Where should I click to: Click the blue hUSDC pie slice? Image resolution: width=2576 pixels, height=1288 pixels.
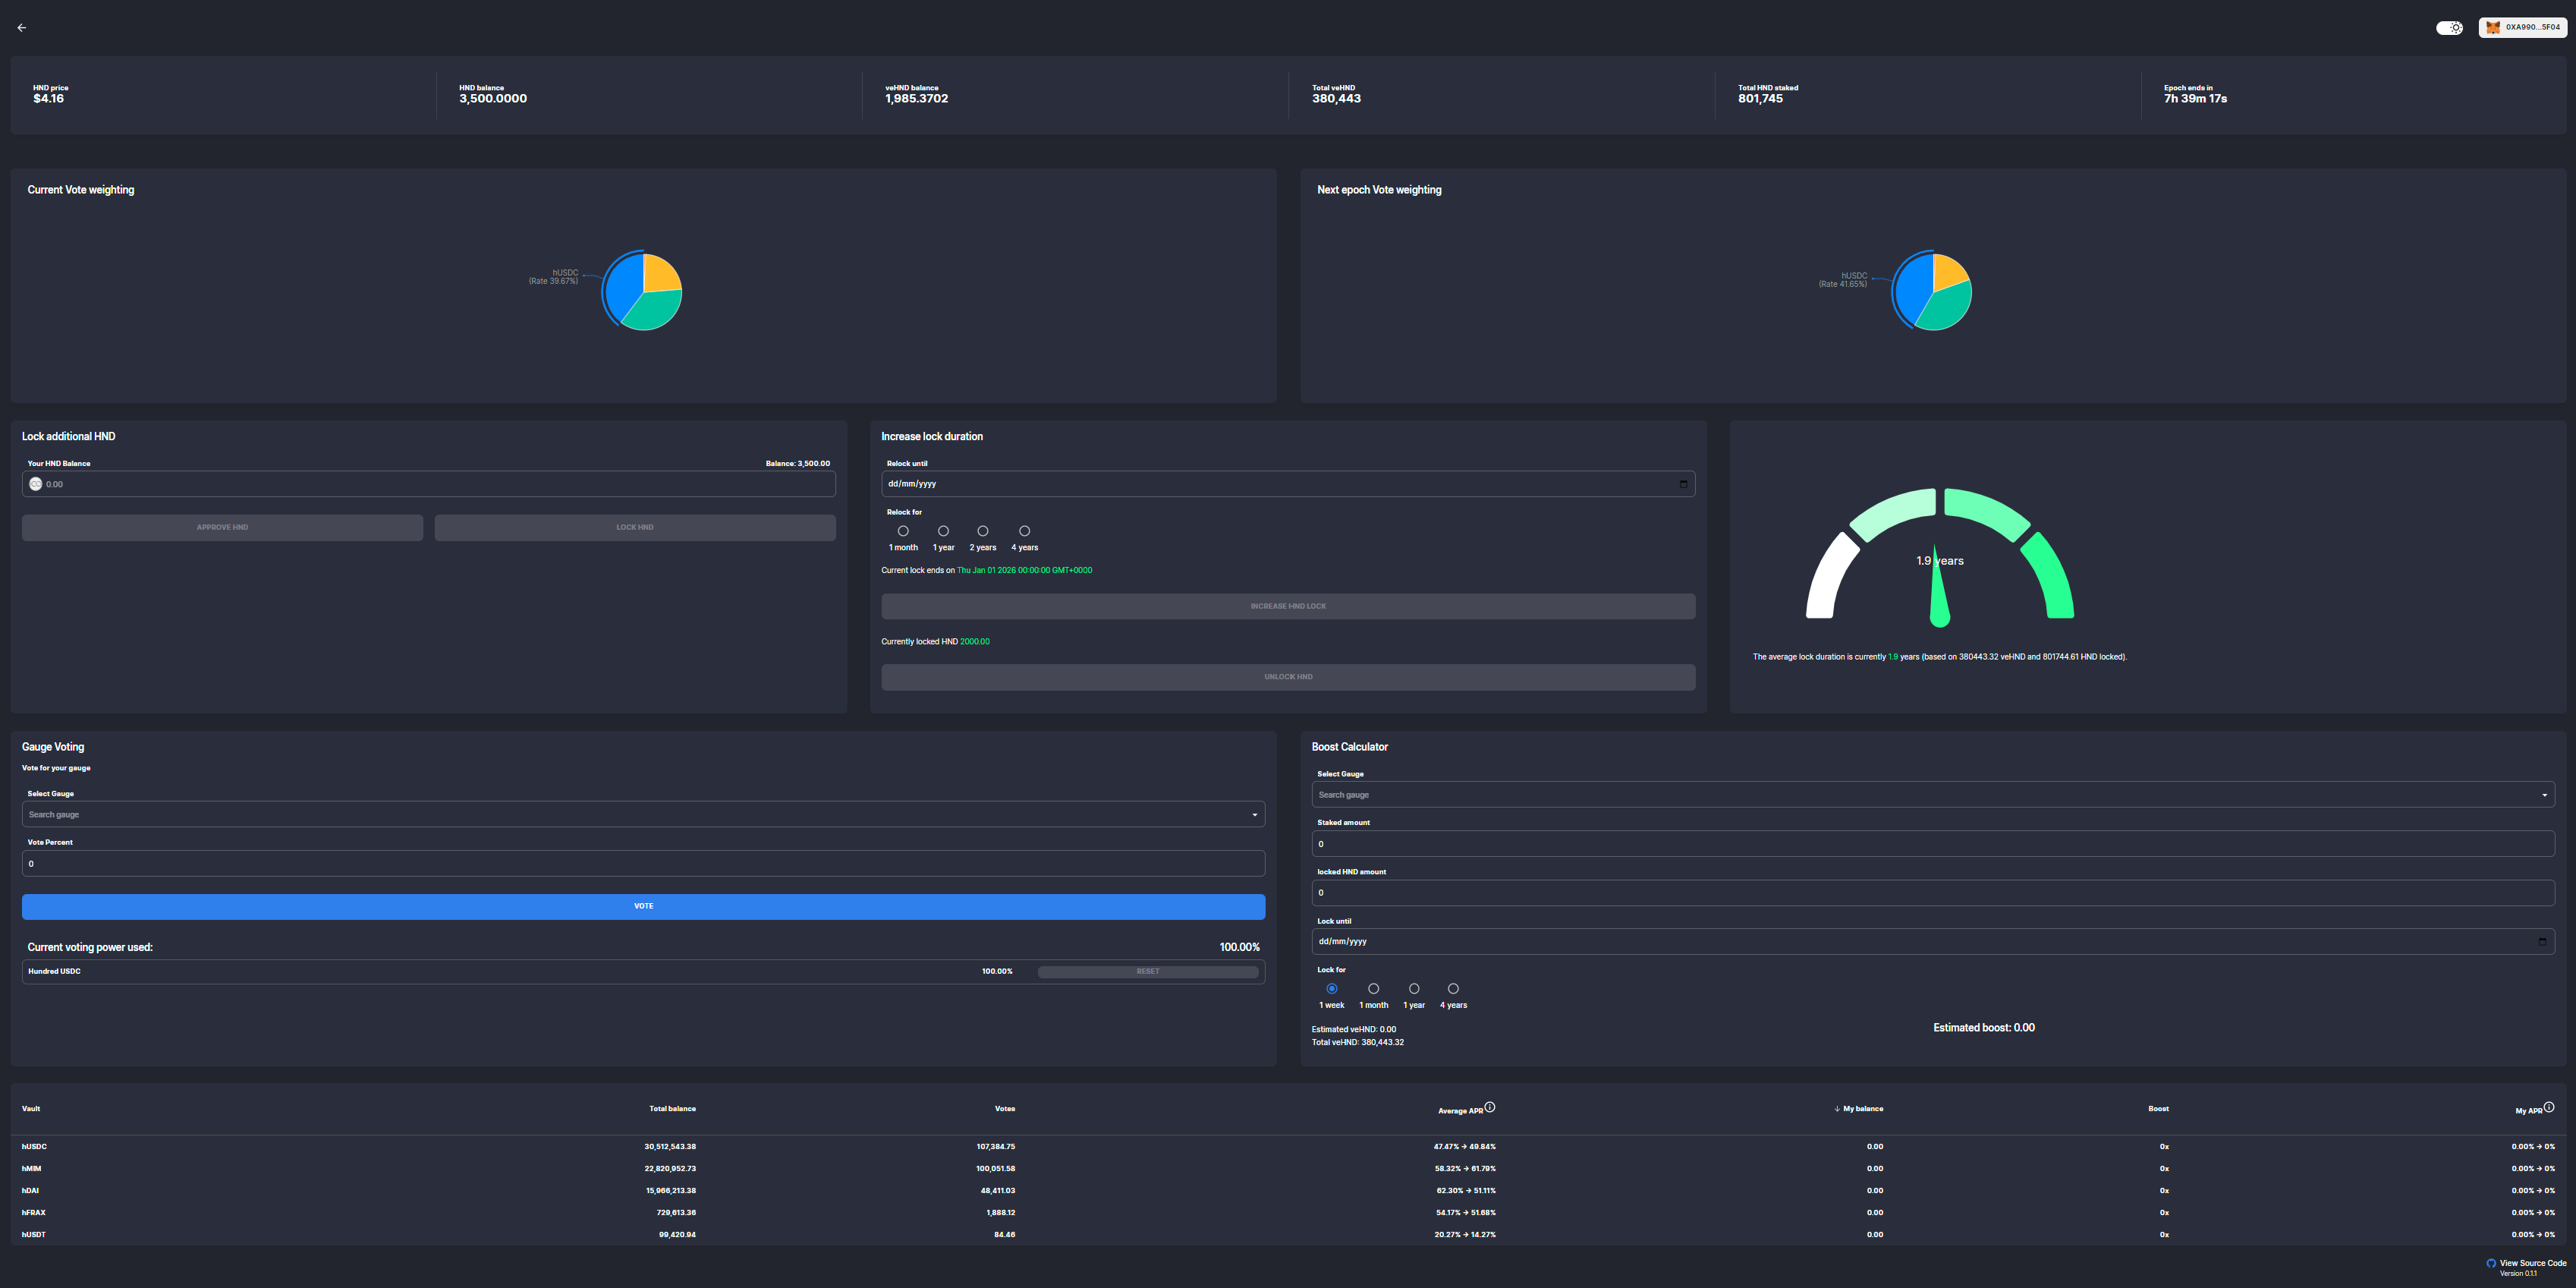pyautogui.click(x=625, y=285)
